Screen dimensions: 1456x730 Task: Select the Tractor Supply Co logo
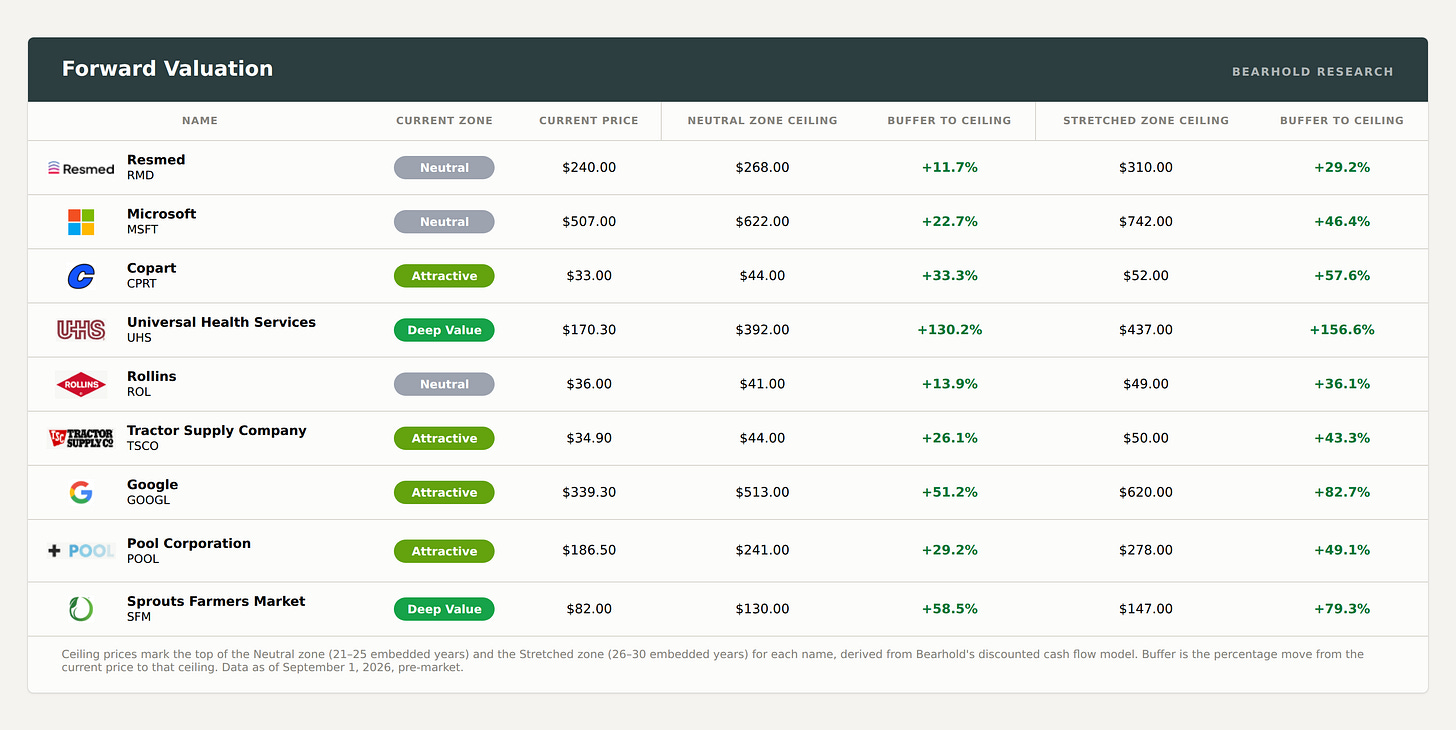click(81, 438)
